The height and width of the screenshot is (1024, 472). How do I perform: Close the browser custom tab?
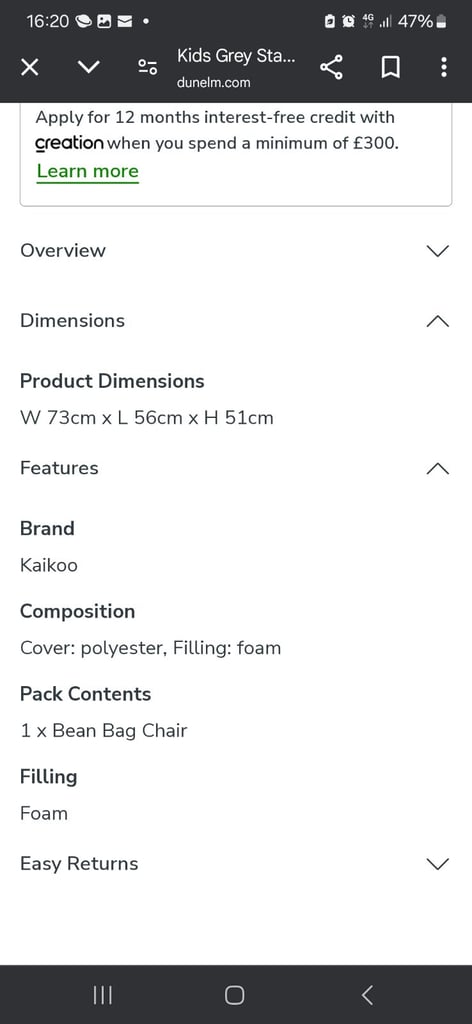coord(29,67)
